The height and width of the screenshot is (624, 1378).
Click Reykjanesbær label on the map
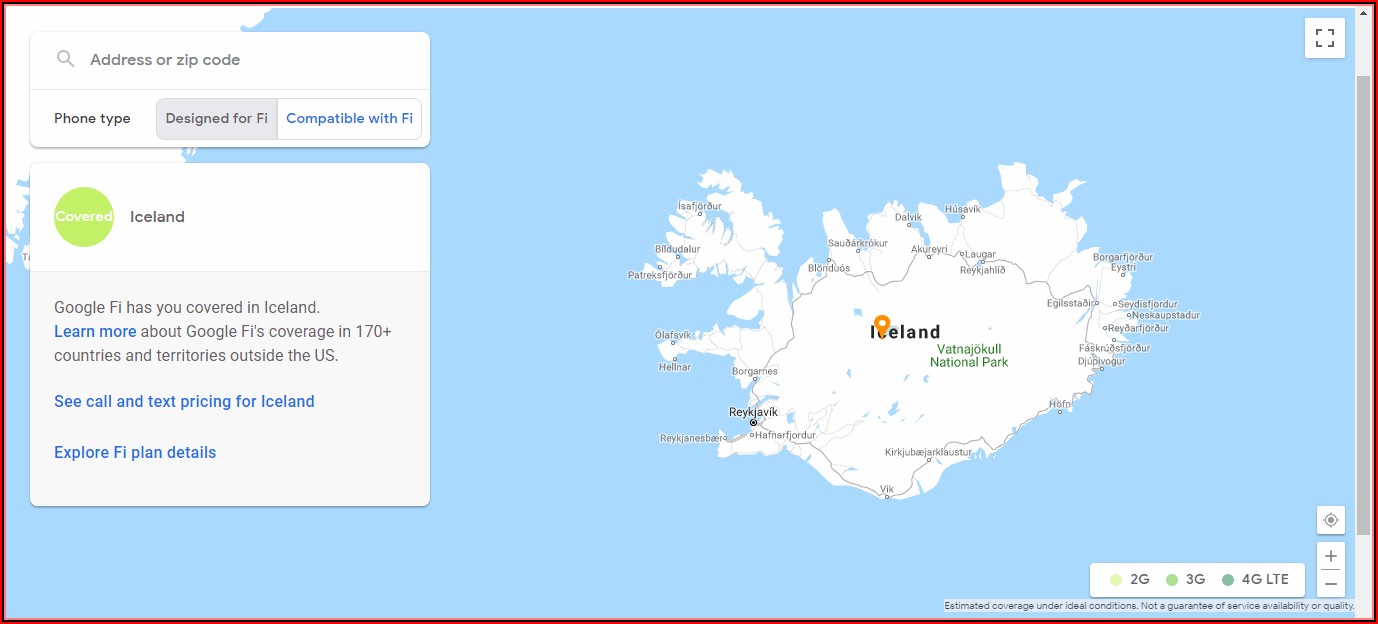[x=691, y=438]
